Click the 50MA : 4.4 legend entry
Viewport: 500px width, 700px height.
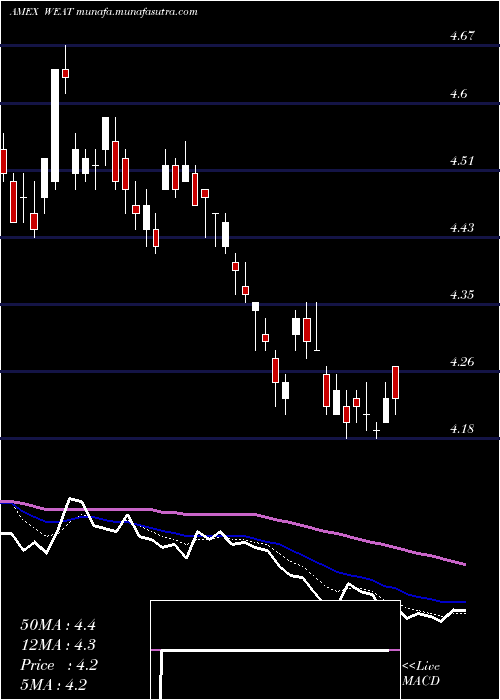(58, 624)
